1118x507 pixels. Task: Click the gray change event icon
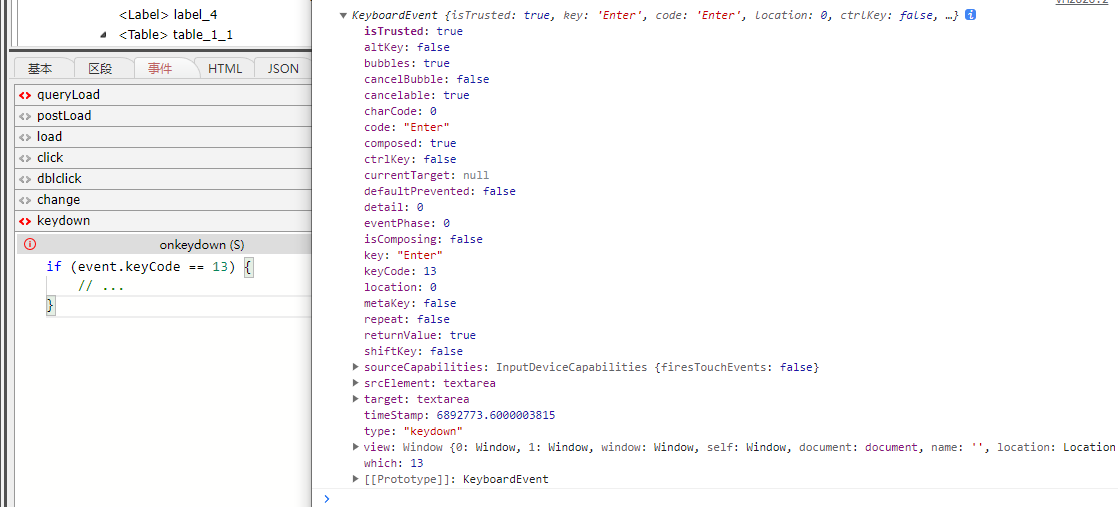pyautogui.click(x=25, y=200)
